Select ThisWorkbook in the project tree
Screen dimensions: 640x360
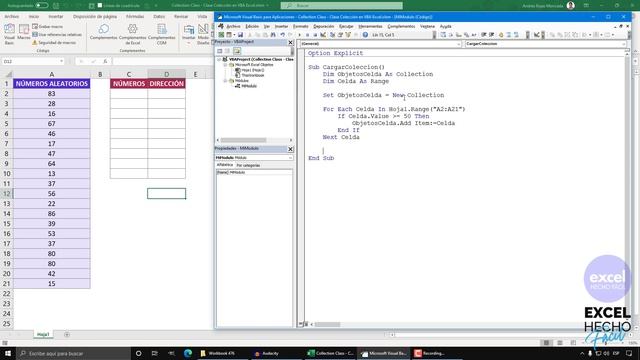click(x=250, y=76)
